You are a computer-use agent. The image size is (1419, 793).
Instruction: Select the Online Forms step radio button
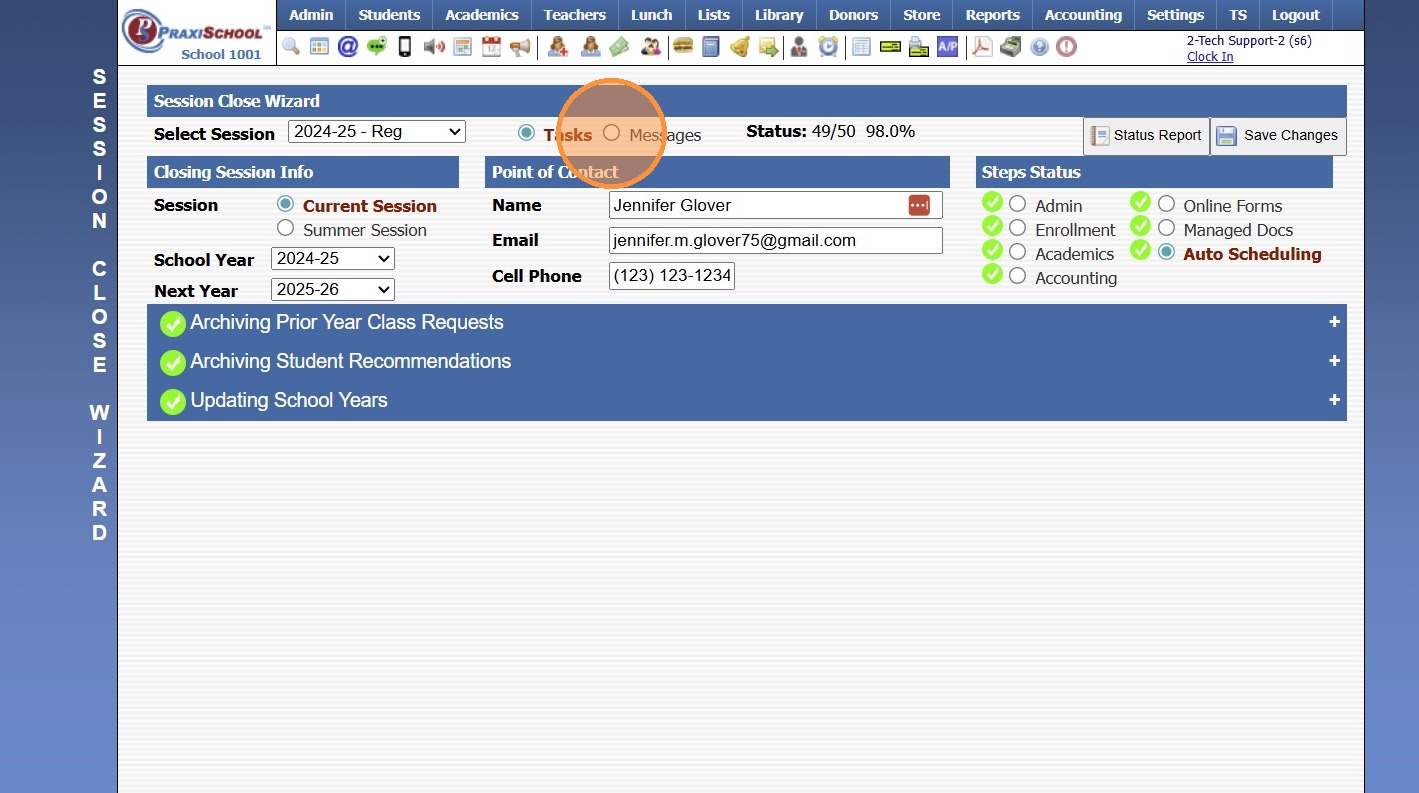click(x=1166, y=204)
